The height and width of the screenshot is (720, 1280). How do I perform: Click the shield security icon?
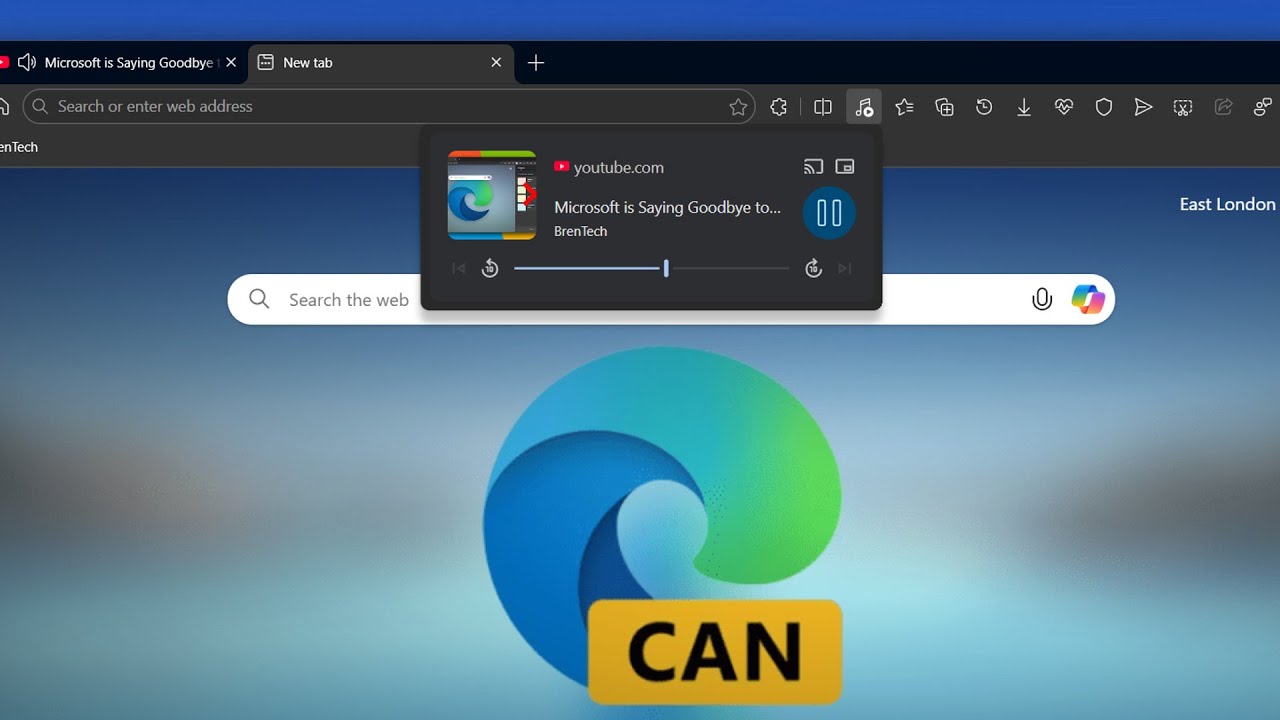1104,107
